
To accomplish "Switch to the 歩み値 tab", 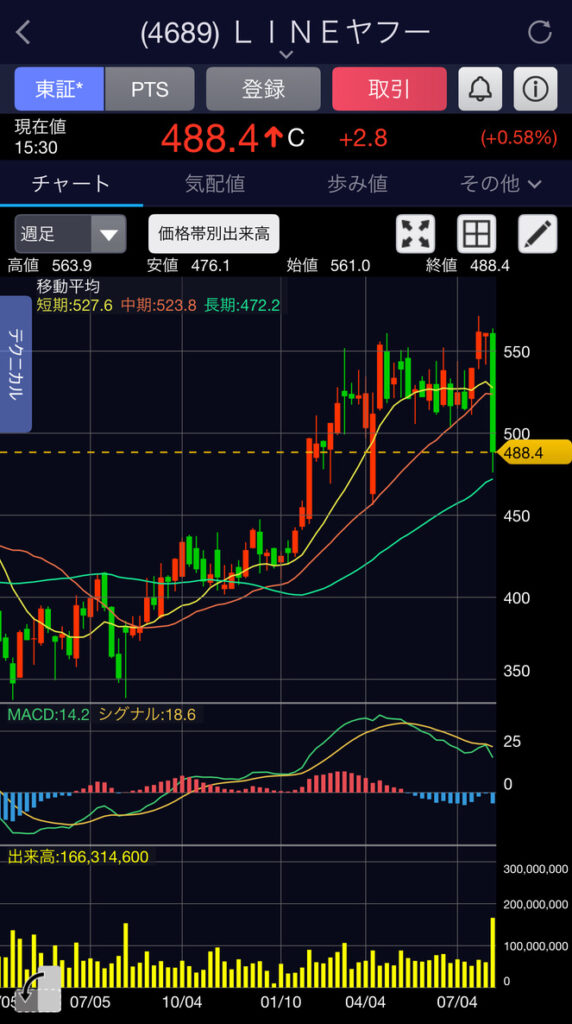I will click(358, 184).
